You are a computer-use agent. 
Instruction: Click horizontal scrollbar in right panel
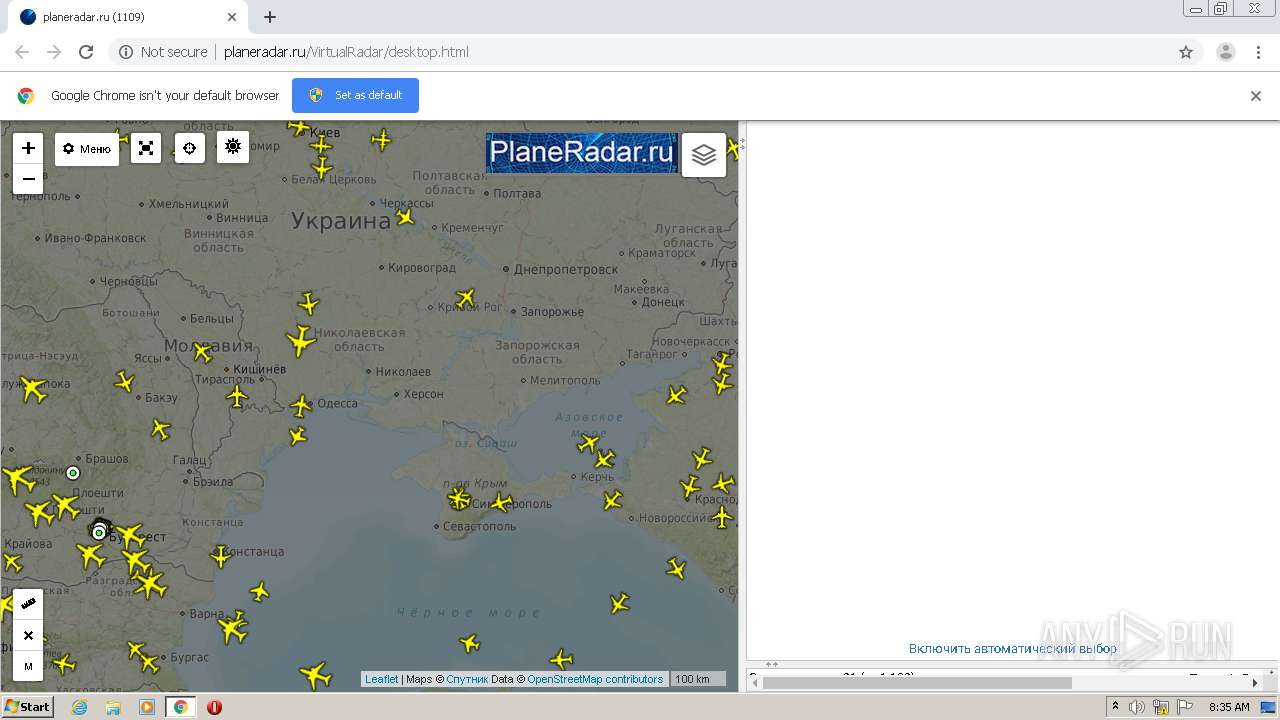click(x=917, y=683)
